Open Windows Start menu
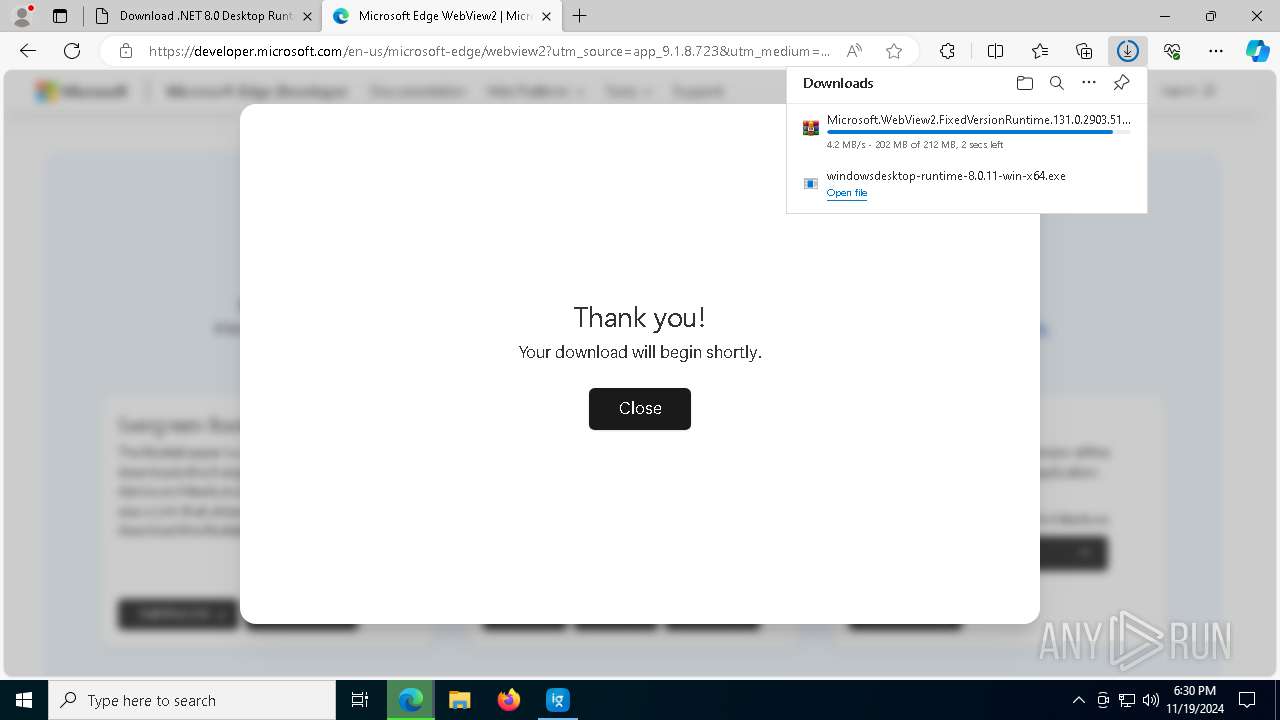This screenshot has width=1280, height=720. click(24, 700)
